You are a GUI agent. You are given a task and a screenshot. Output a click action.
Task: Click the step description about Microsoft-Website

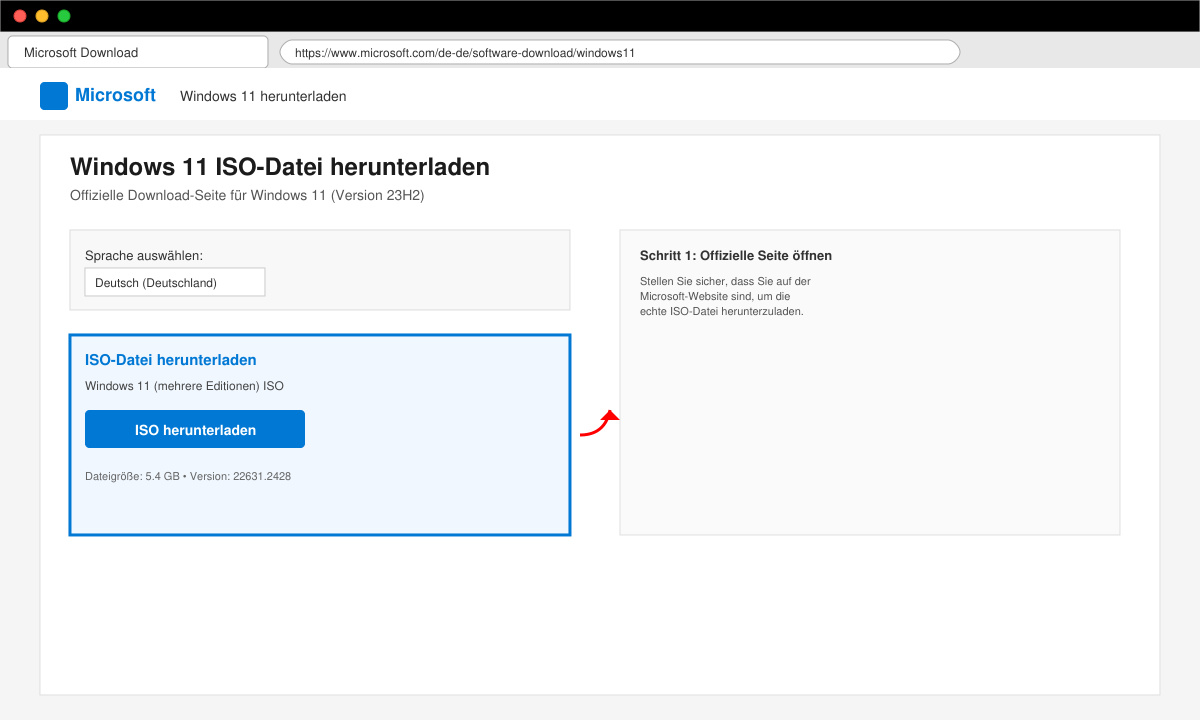click(725, 296)
